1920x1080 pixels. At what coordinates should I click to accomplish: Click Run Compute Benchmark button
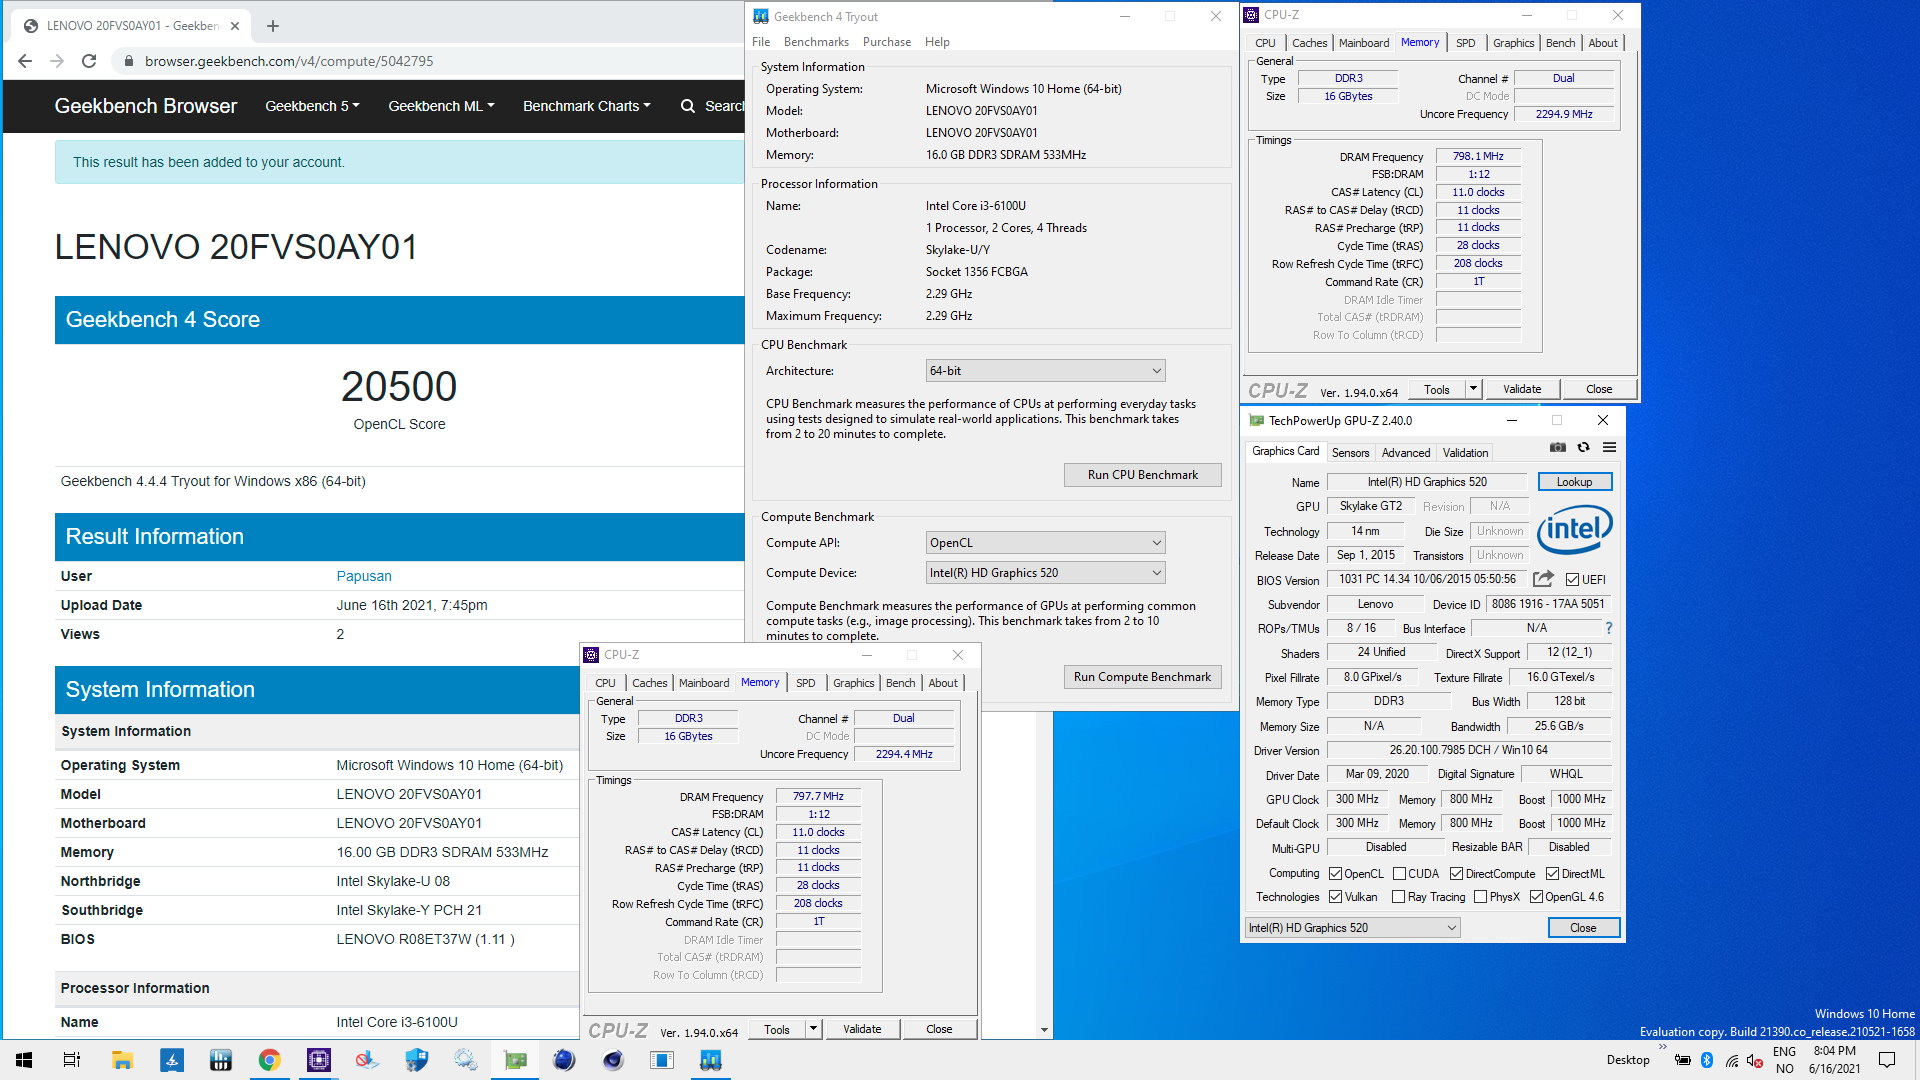(x=1142, y=677)
